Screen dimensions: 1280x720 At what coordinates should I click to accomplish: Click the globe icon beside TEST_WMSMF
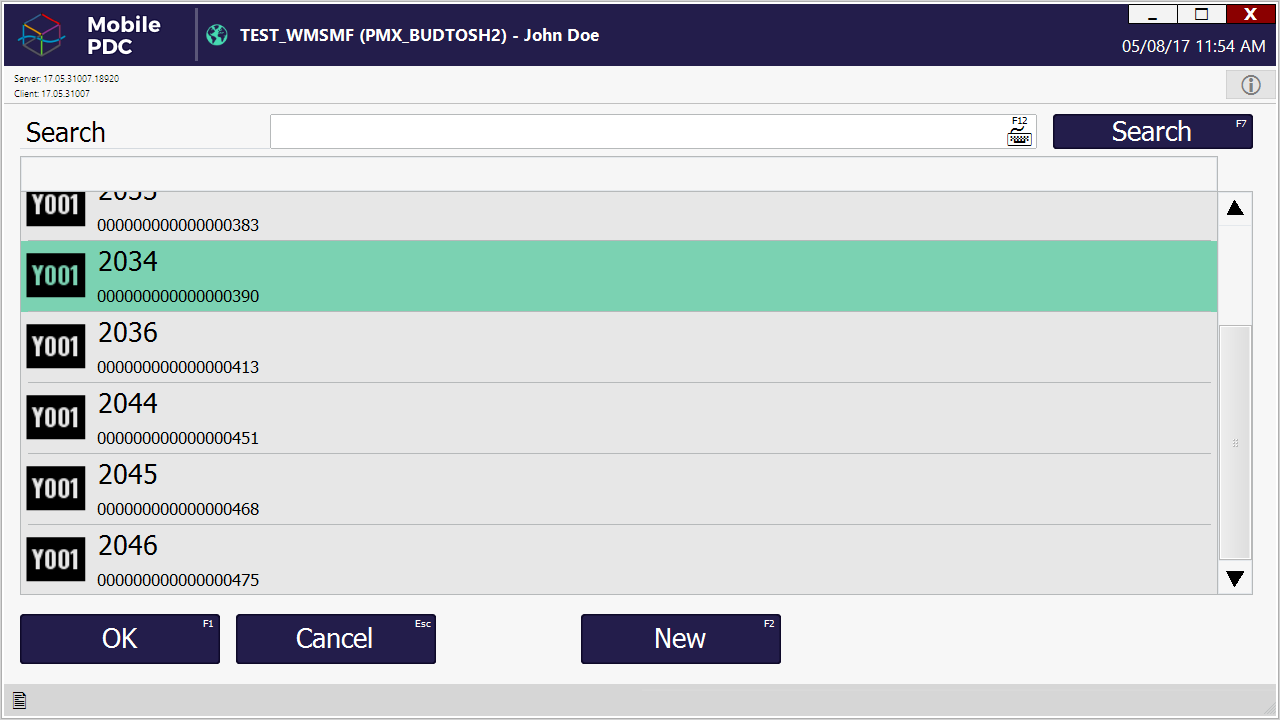[x=217, y=35]
